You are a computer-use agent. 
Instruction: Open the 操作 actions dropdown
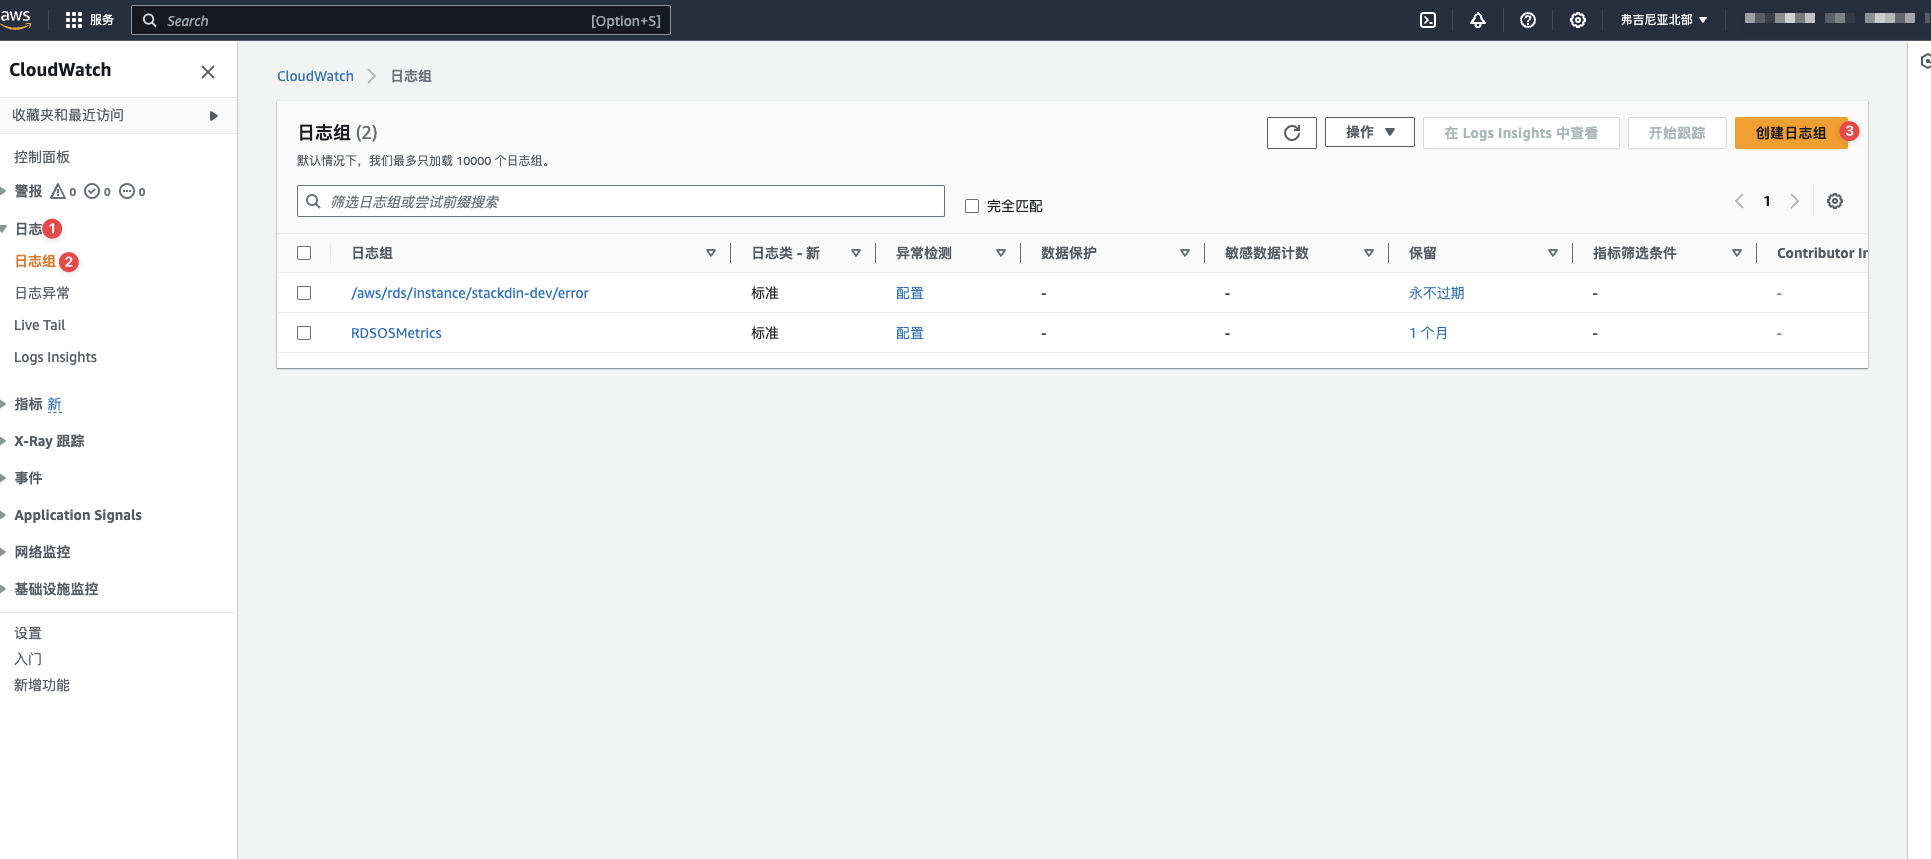click(1369, 132)
